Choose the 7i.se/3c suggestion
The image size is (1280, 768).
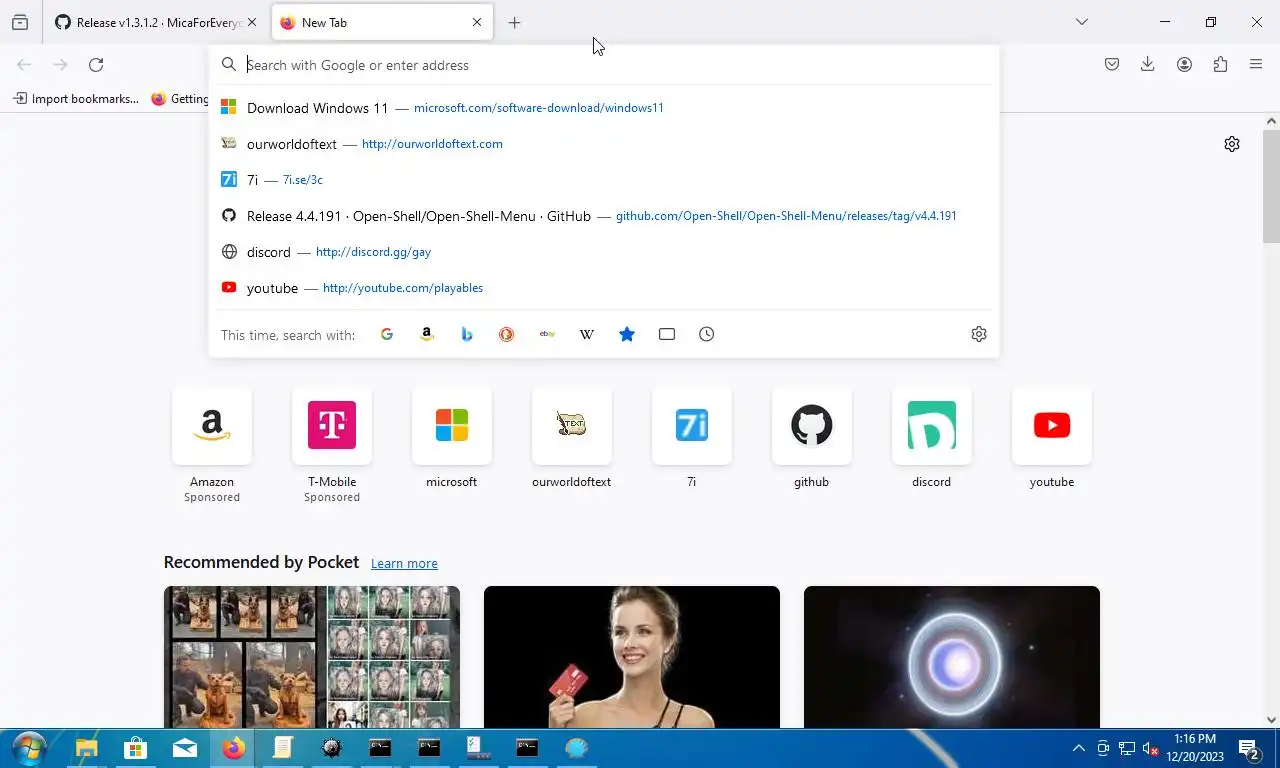coord(604,180)
